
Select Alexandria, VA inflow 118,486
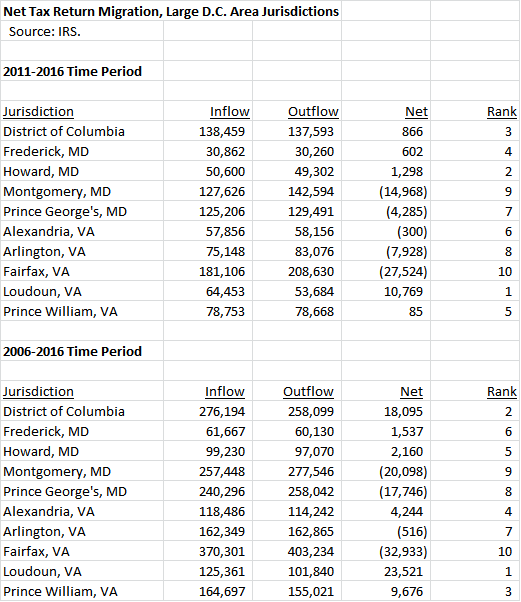222,512
